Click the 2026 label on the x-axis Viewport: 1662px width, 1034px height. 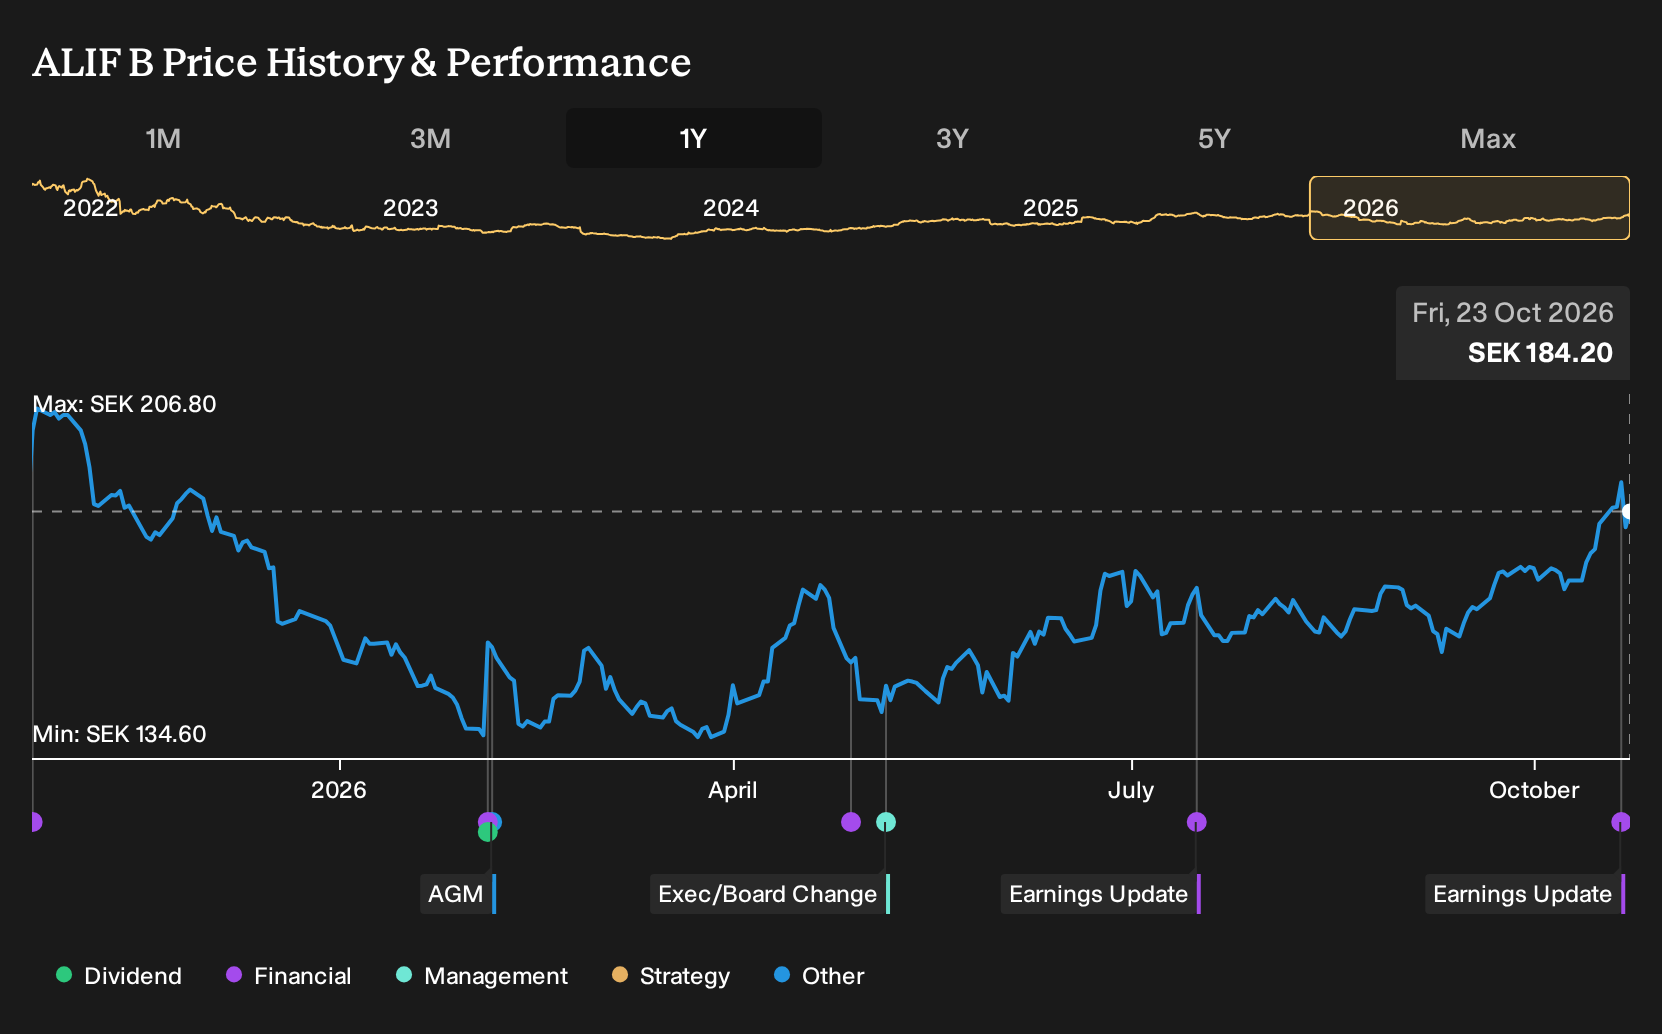[339, 790]
